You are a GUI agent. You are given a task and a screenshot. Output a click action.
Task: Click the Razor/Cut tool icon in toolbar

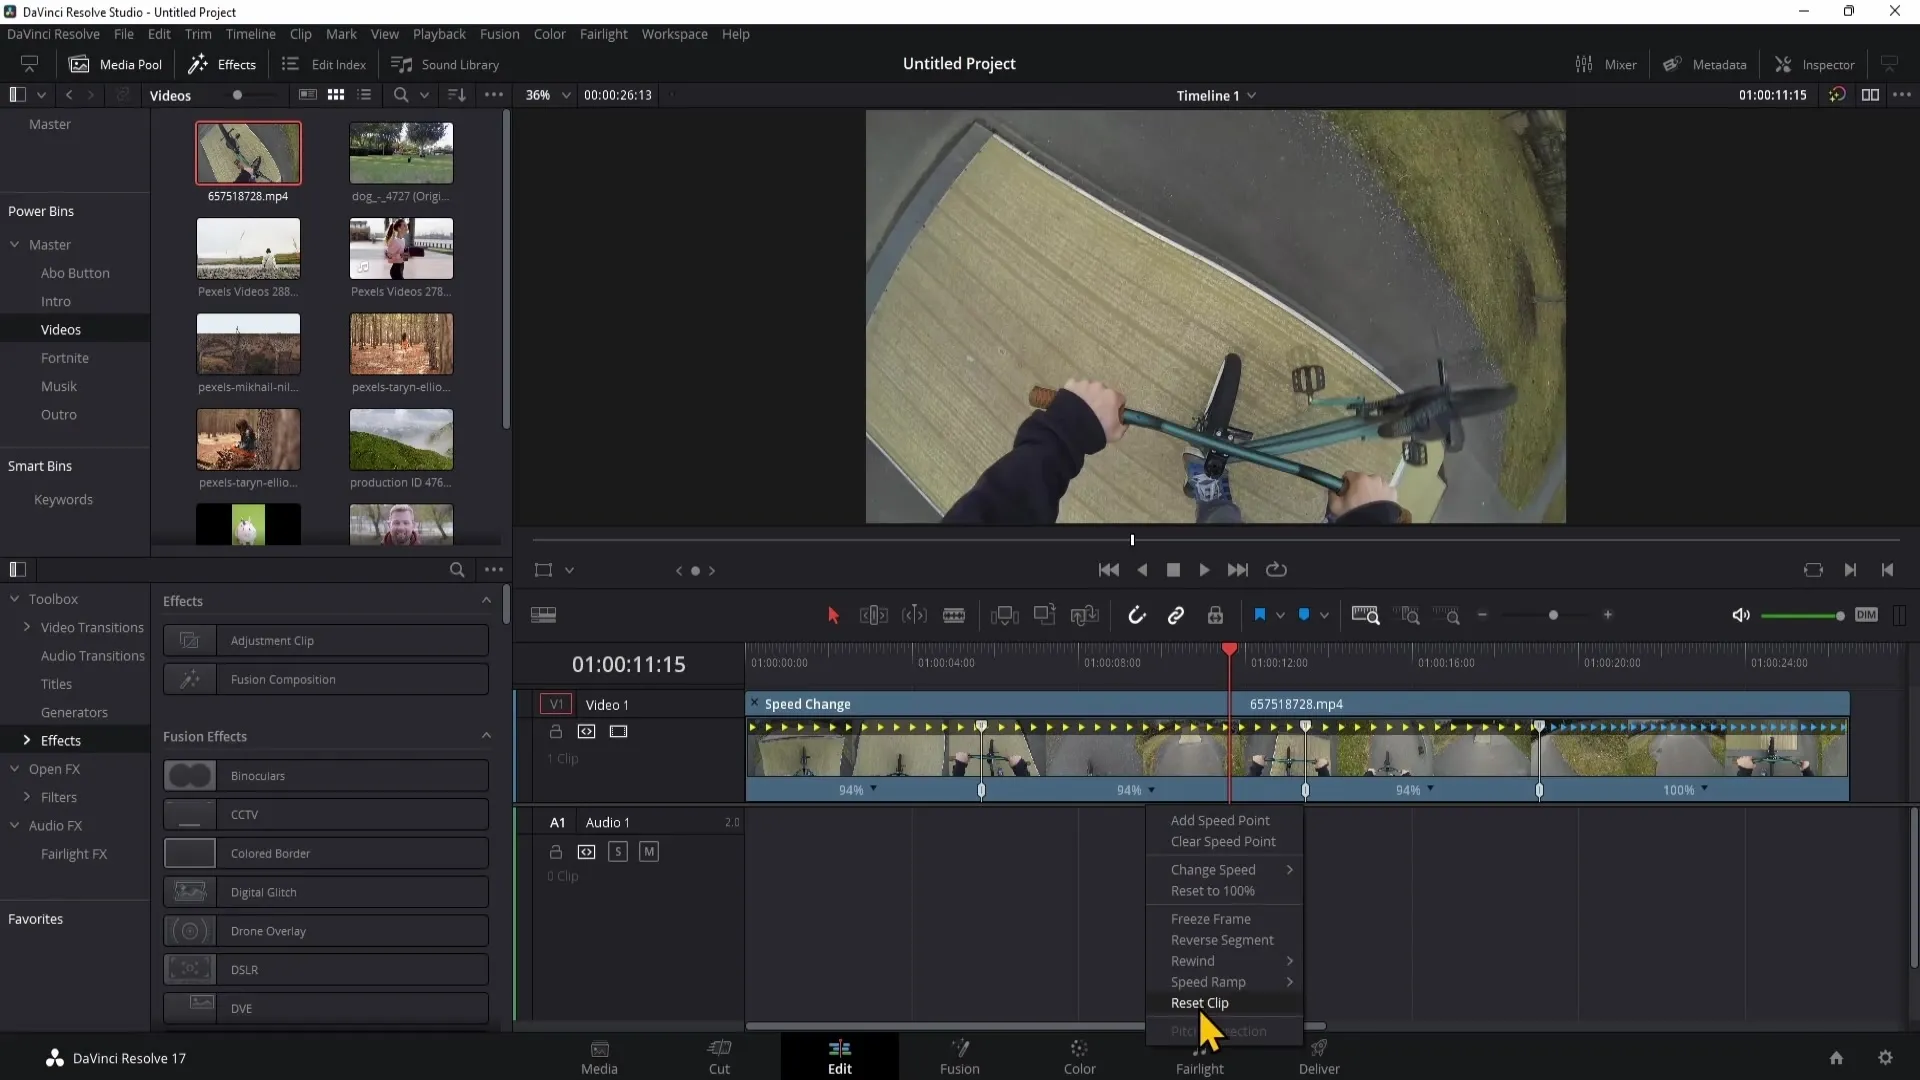956,616
